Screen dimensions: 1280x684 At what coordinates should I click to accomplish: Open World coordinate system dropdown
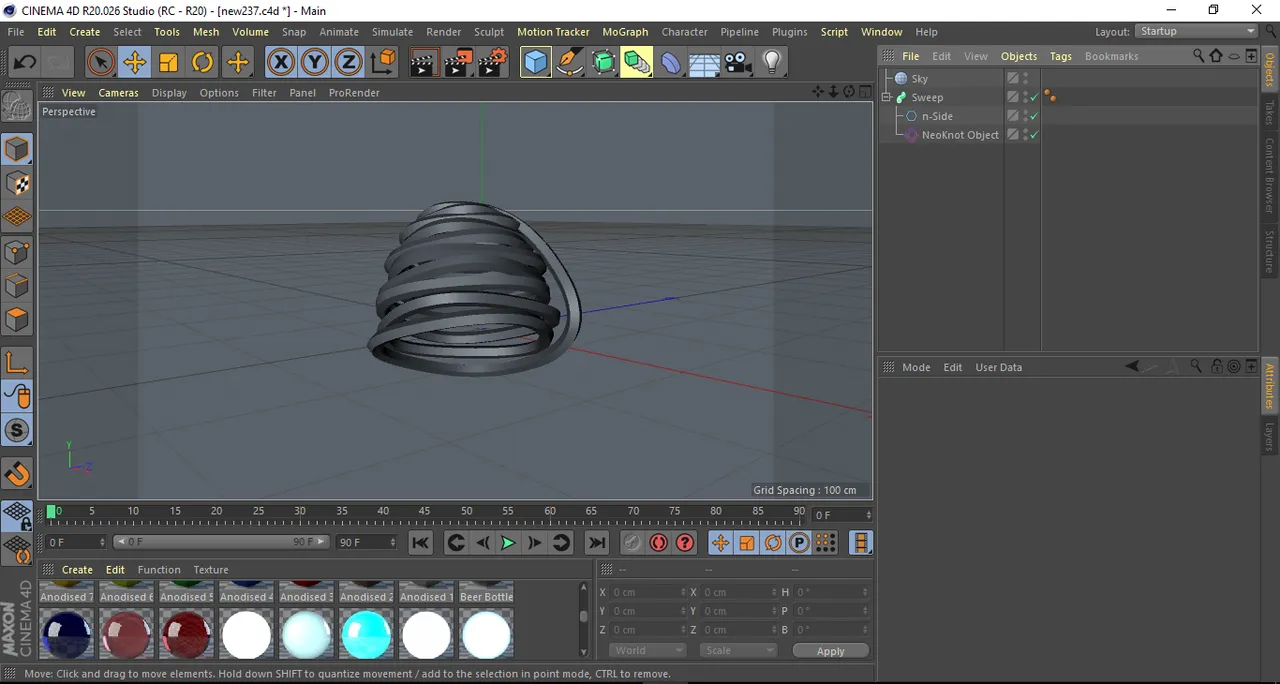[x=646, y=650]
